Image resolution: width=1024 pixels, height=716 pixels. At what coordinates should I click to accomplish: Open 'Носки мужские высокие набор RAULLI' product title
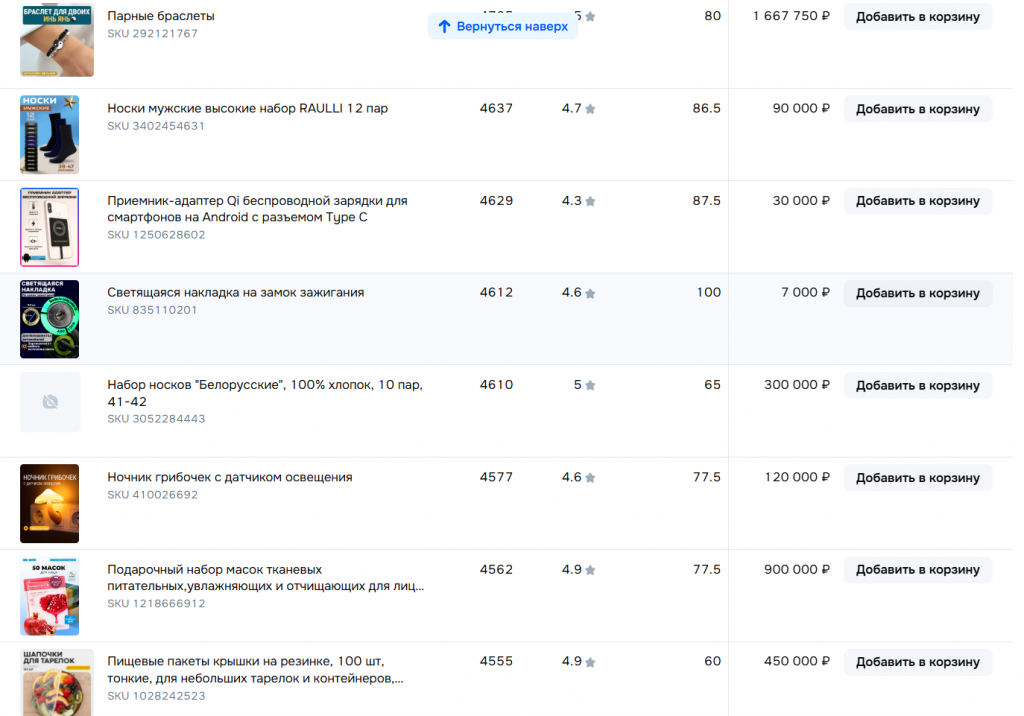[247, 108]
